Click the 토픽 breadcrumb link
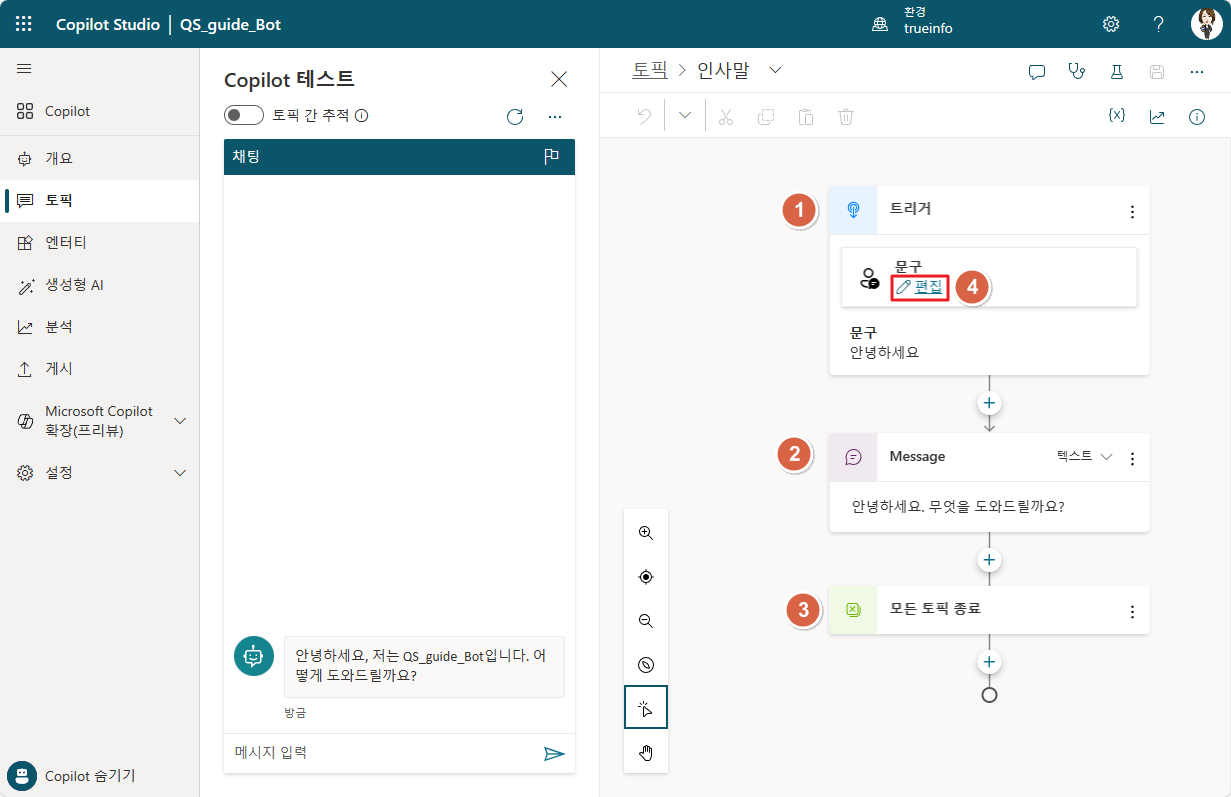Viewport: 1231px width, 797px height. 649,70
